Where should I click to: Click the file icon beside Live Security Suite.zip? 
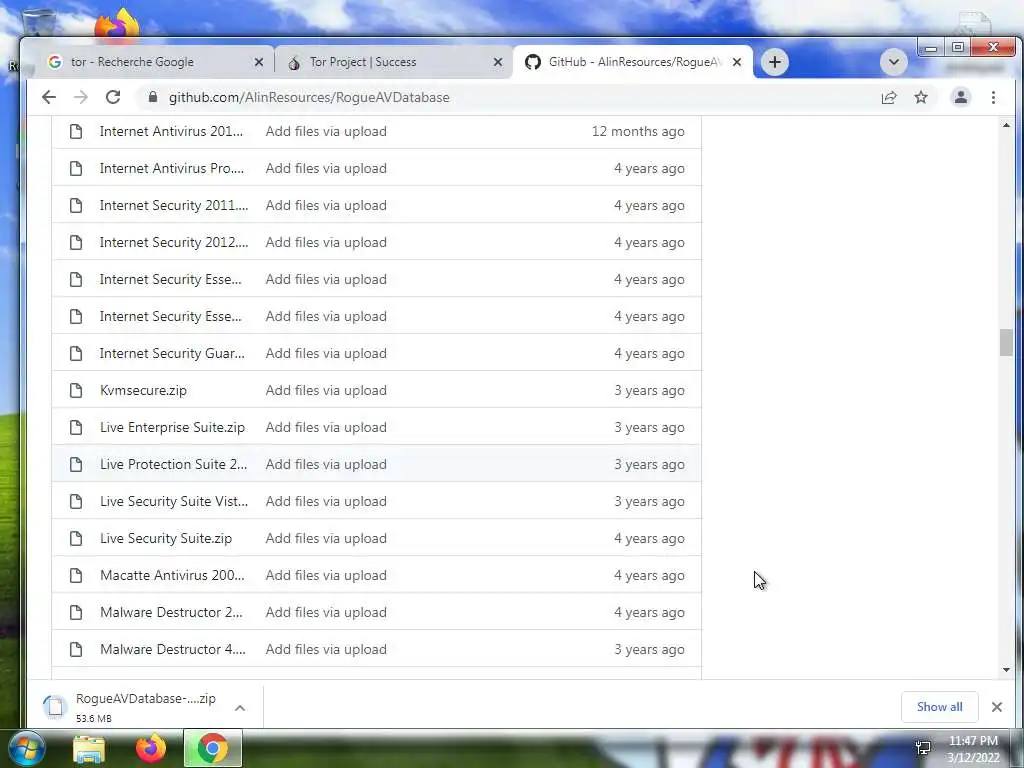[x=76, y=538]
